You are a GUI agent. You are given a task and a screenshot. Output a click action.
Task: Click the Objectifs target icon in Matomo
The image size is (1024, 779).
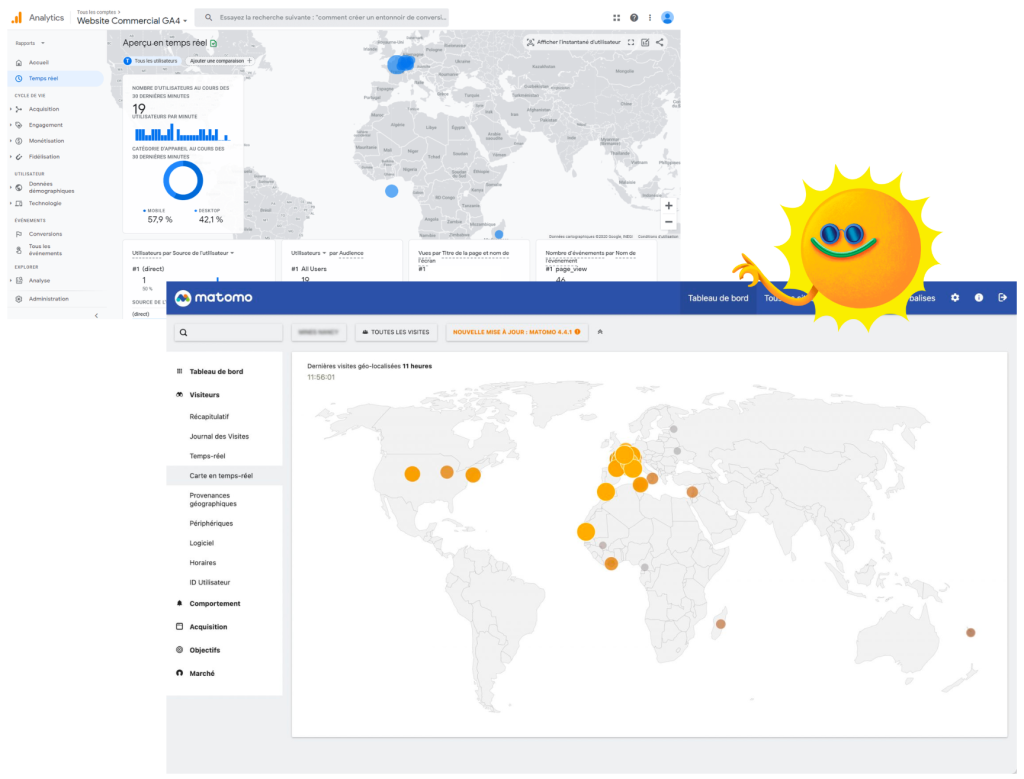180,650
